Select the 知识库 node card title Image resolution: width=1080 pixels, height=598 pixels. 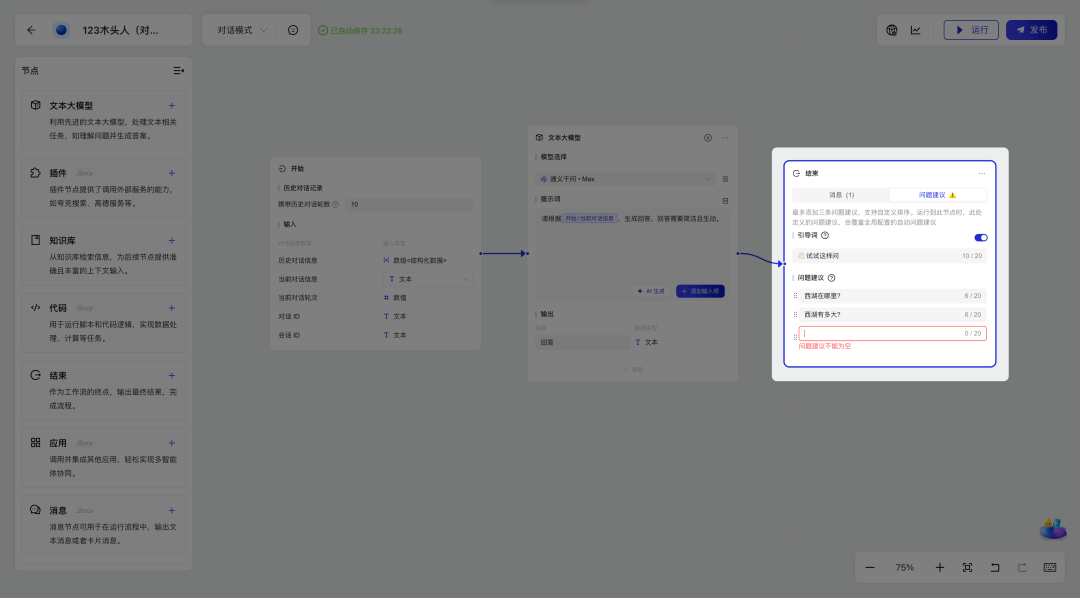(62, 240)
